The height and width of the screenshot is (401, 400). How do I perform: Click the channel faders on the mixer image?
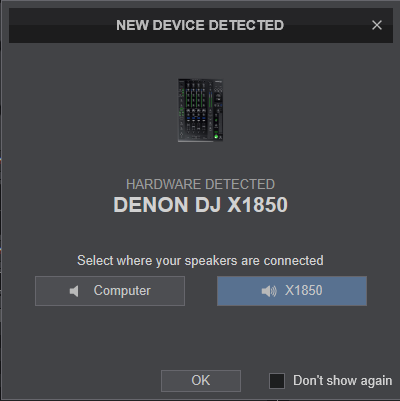tap(193, 128)
